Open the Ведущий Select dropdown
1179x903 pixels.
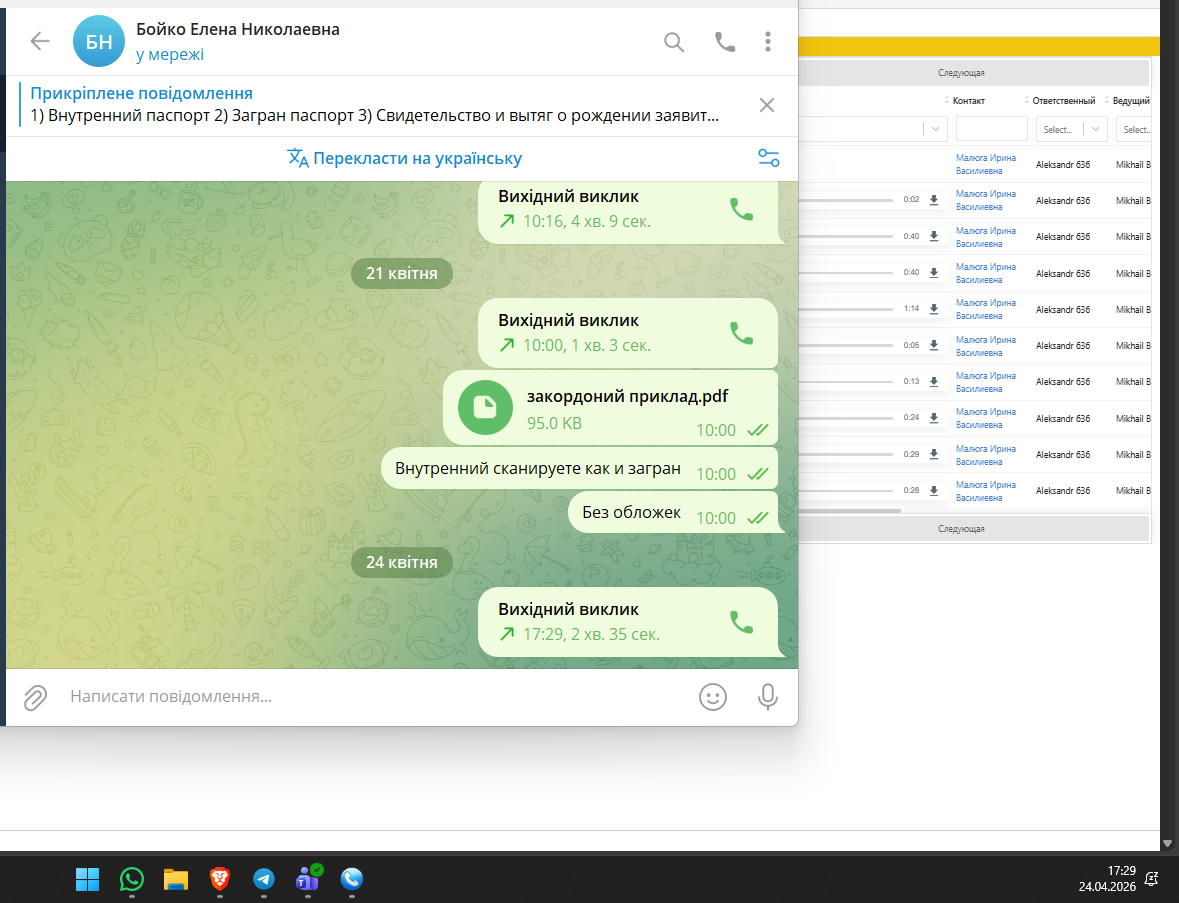[x=1133, y=129]
